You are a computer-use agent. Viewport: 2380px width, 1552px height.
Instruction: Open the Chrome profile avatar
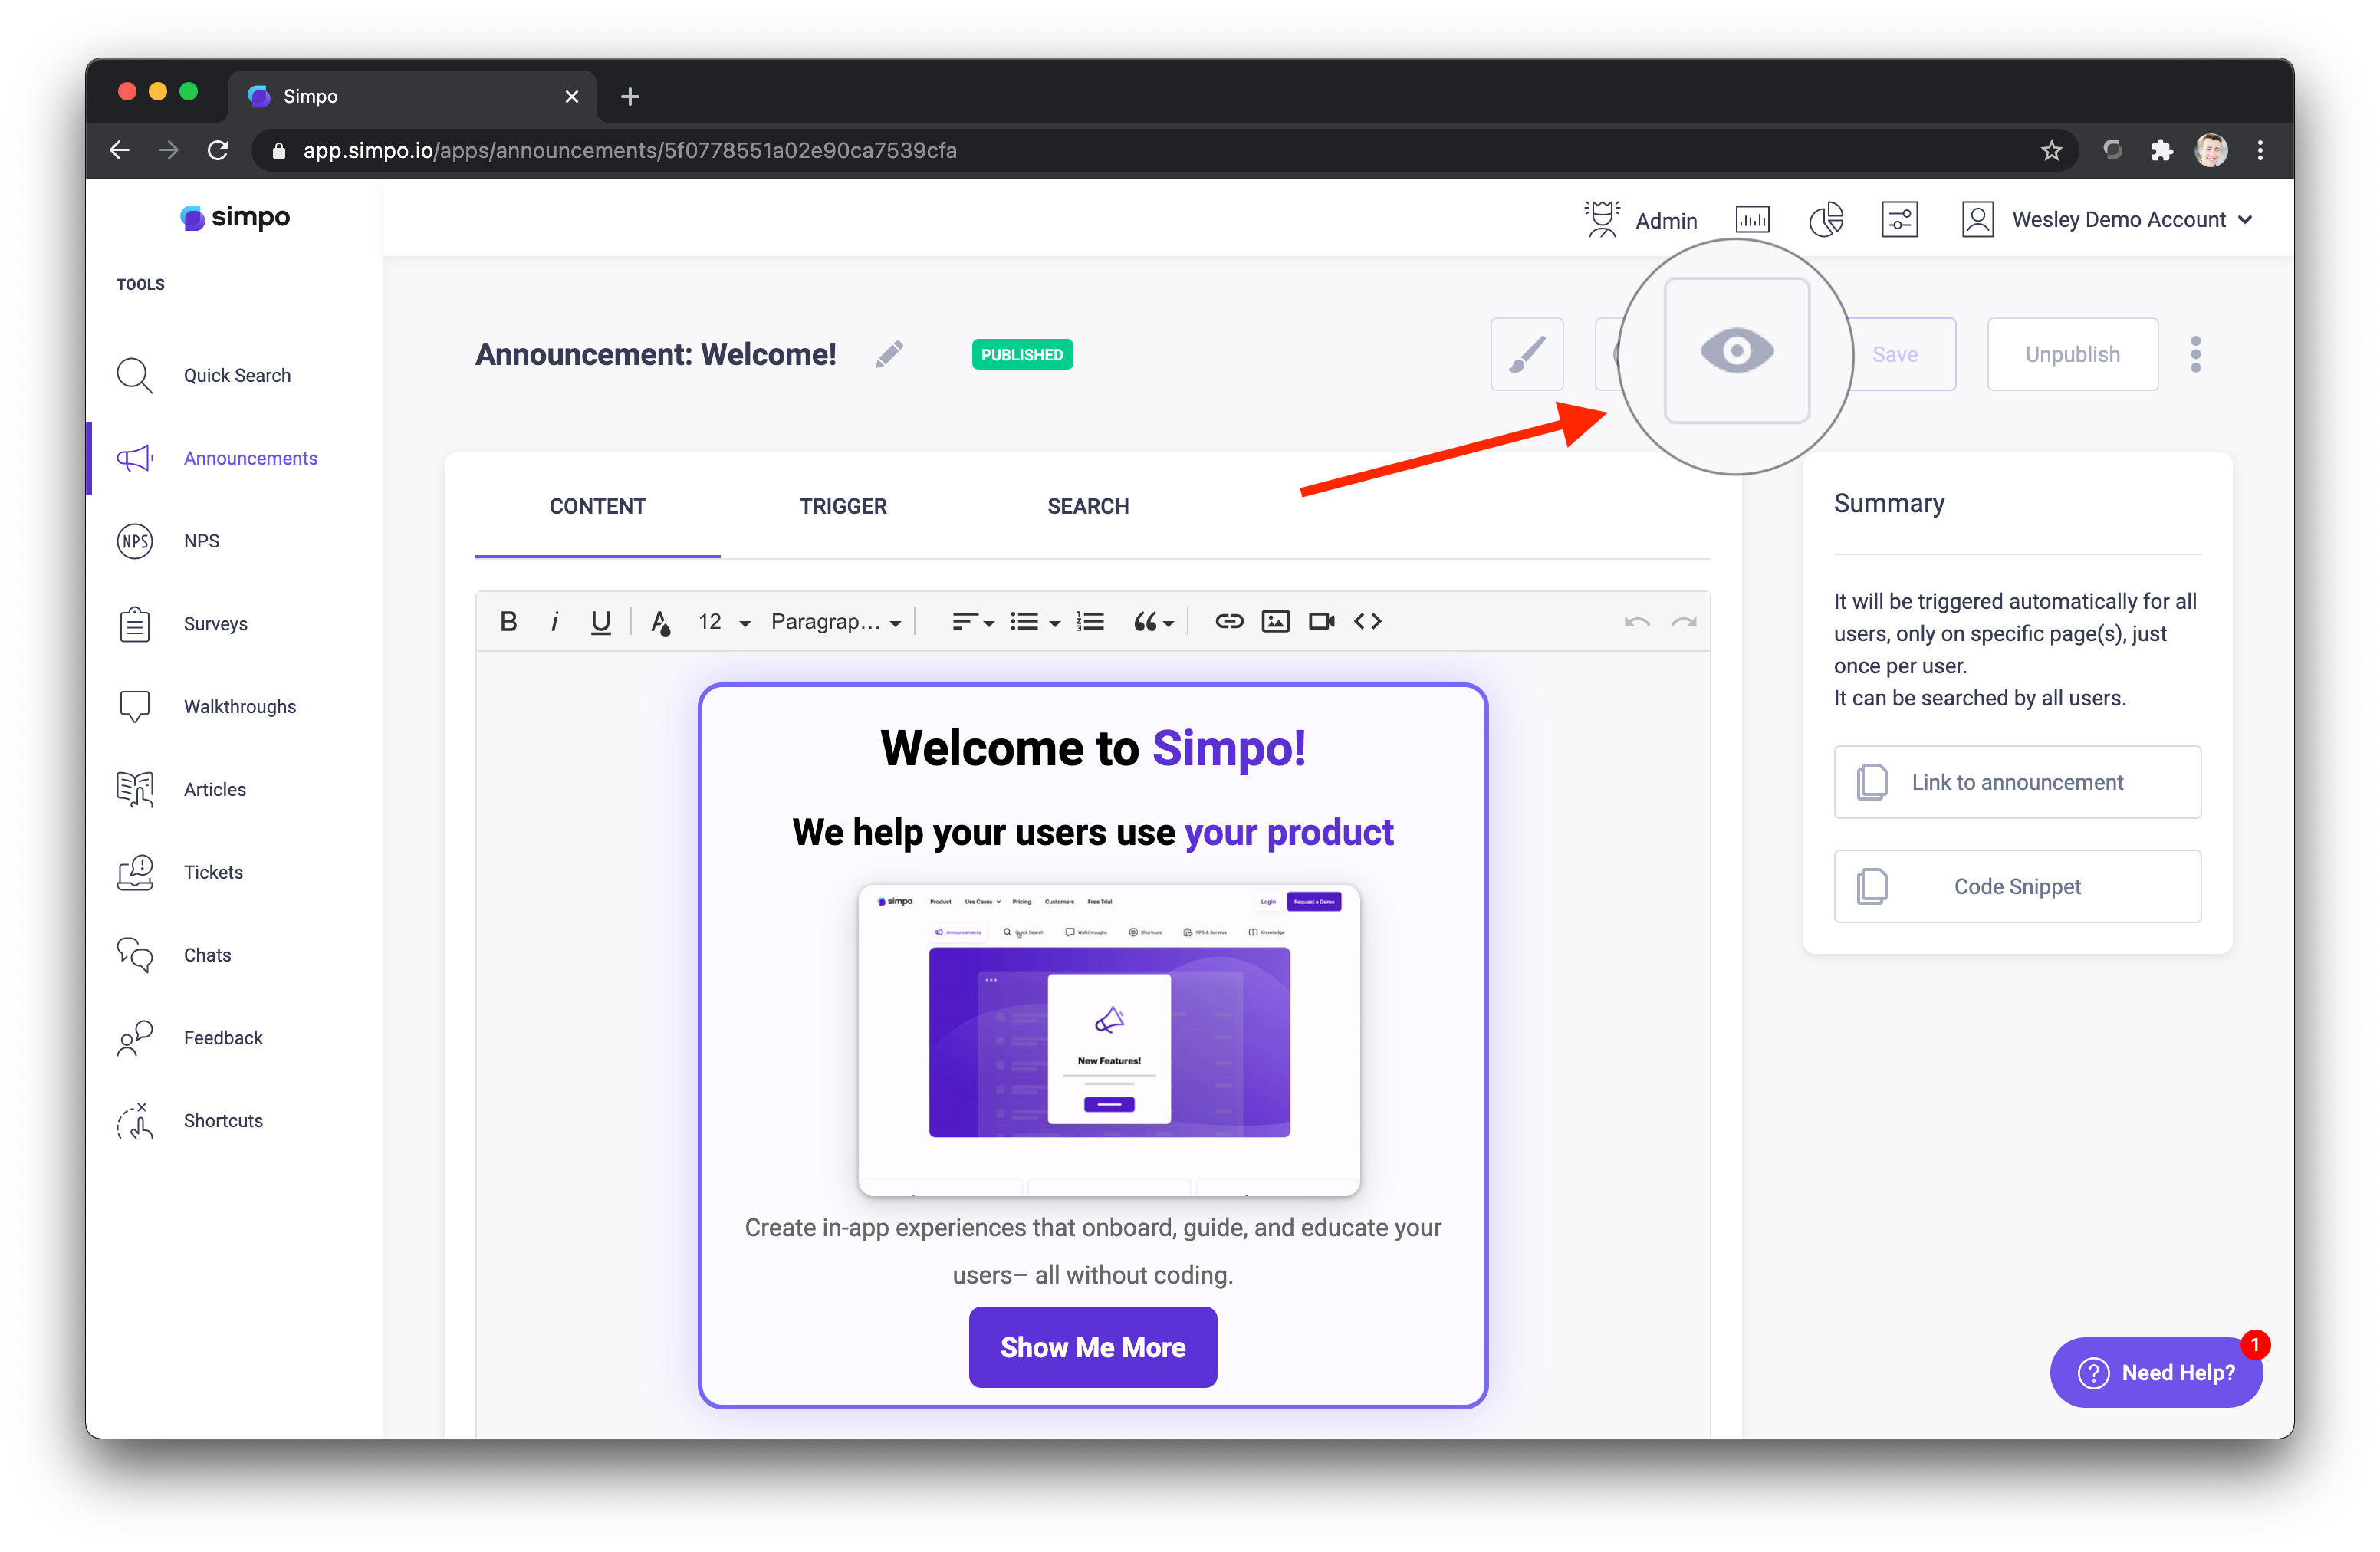(x=2211, y=151)
